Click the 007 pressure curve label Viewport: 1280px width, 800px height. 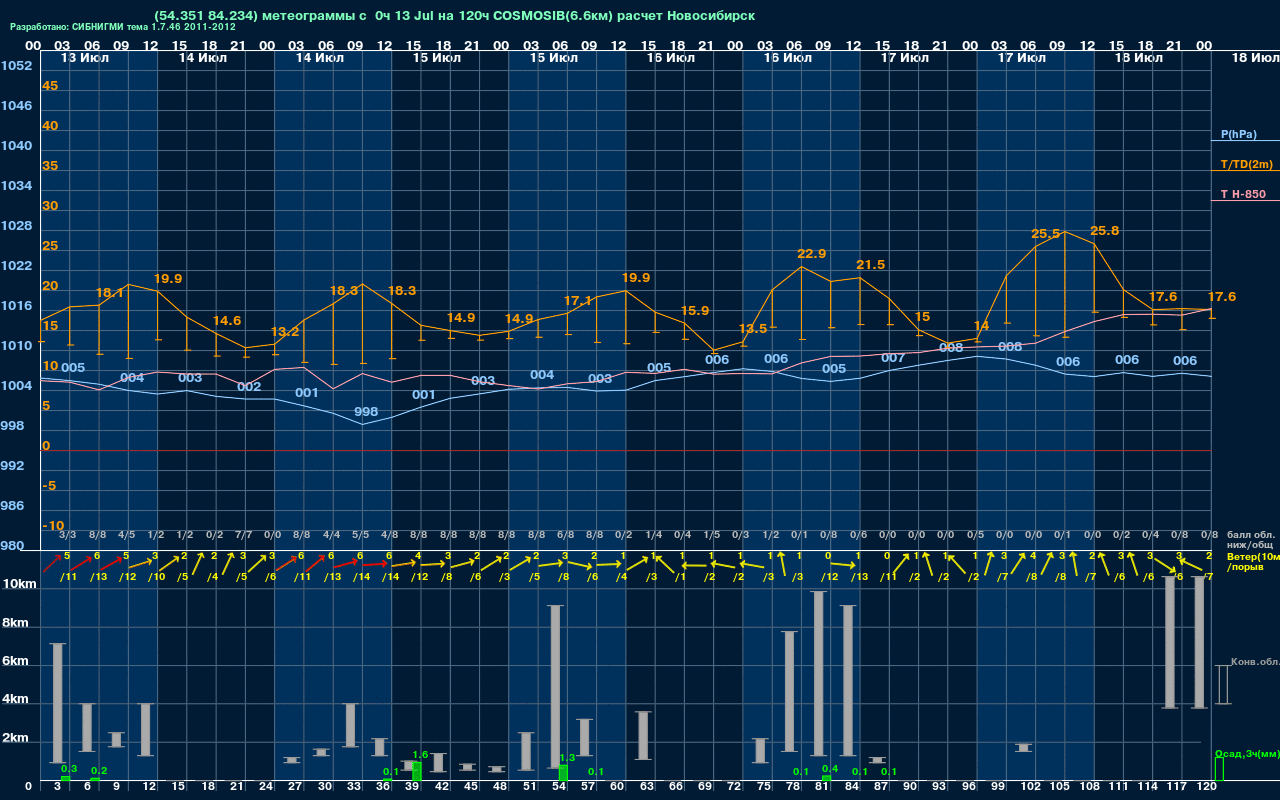(893, 358)
